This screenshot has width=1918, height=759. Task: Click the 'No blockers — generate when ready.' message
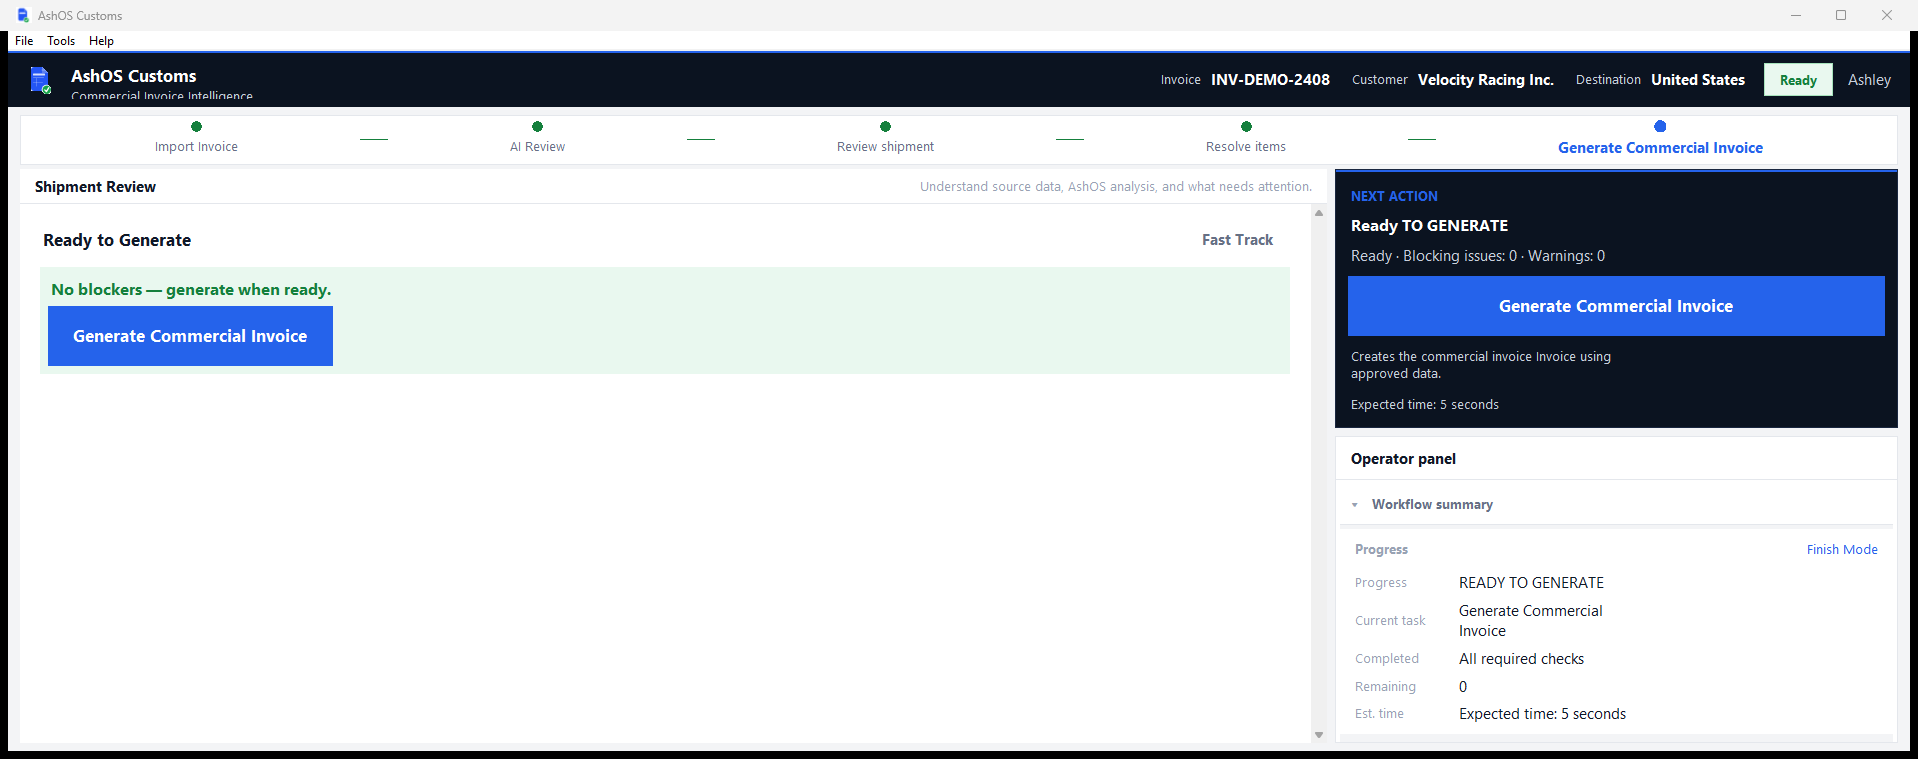(191, 290)
